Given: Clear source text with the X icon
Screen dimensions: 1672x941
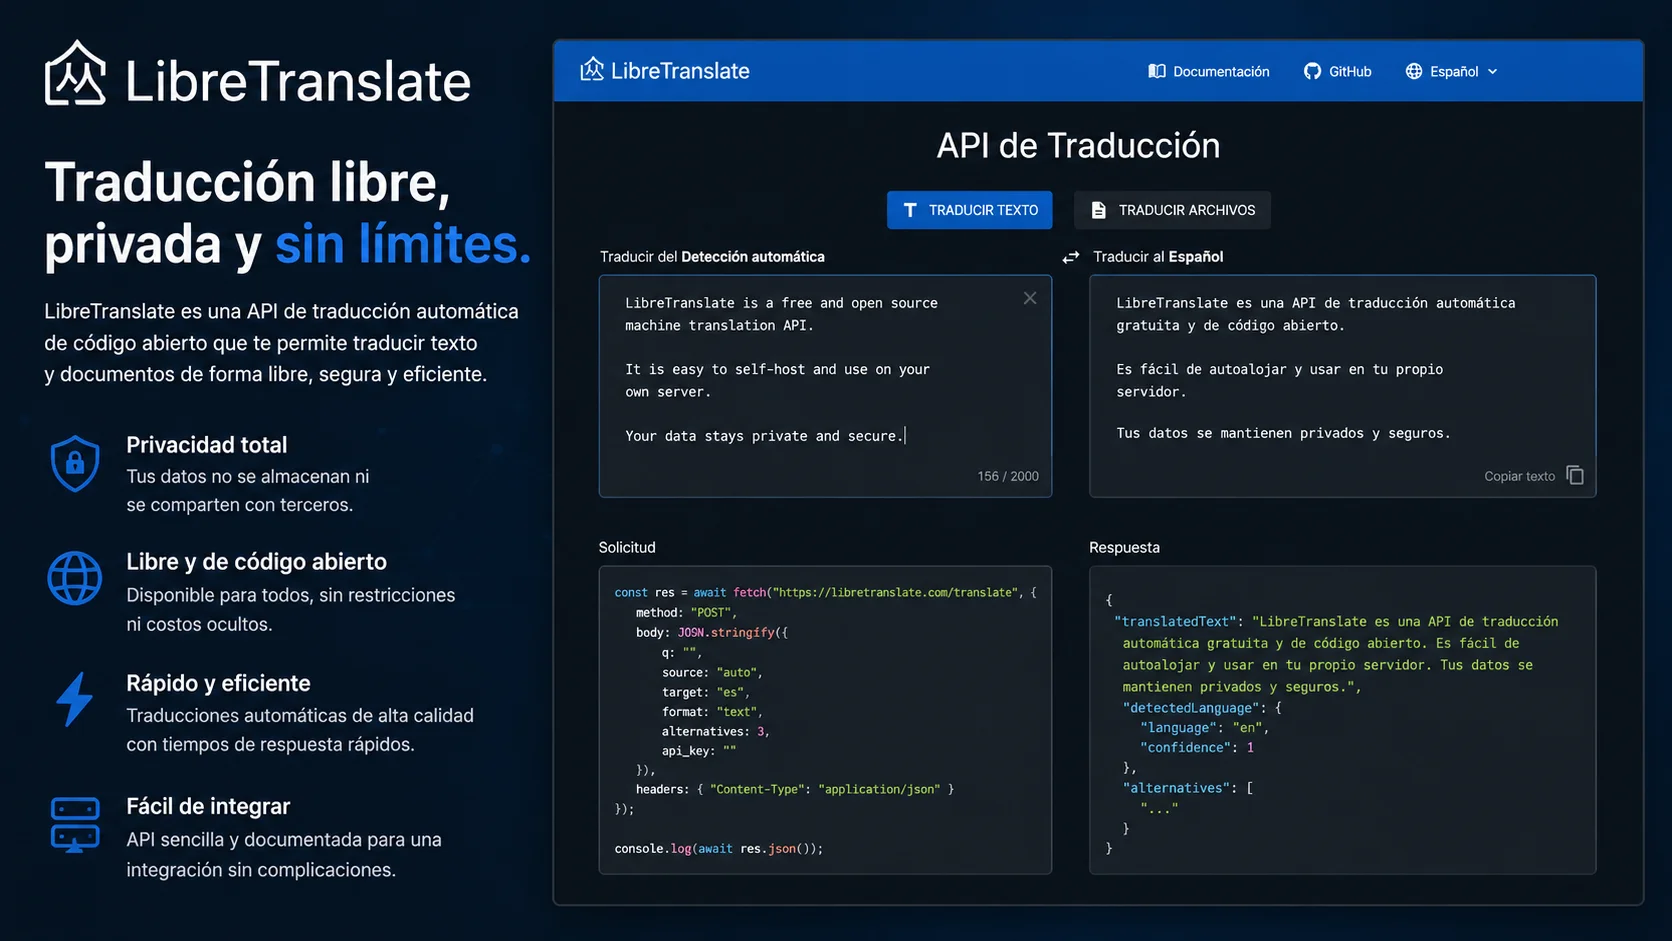Looking at the screenshot, I should 1030,298.
